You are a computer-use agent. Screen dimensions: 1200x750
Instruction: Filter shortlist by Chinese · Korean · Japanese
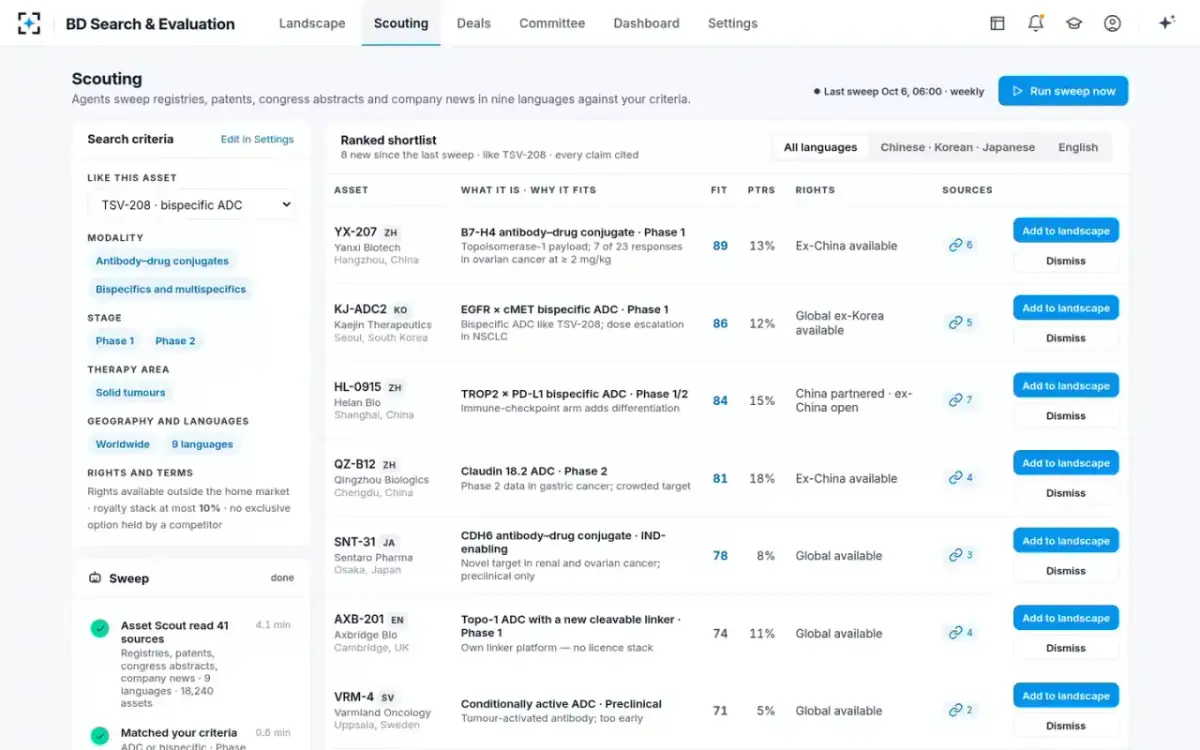[x=958, y=147]
